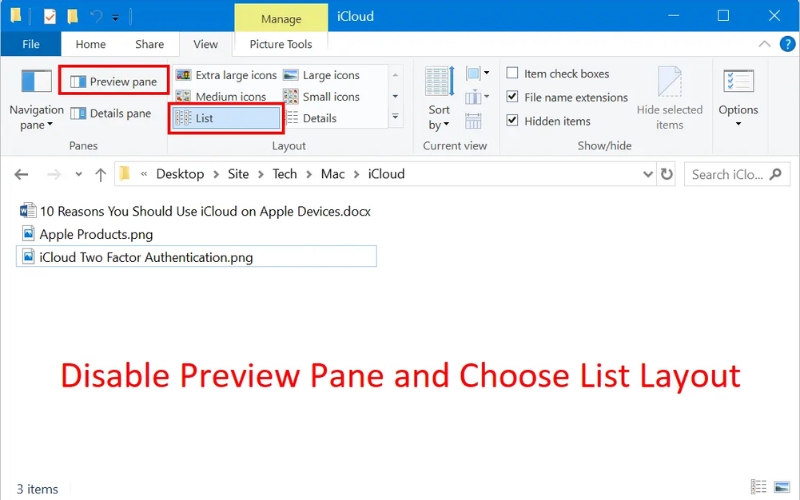Viewport: 800px width, 500px height.
Task: Select Medium icons layout
Action: coord(221,96)
